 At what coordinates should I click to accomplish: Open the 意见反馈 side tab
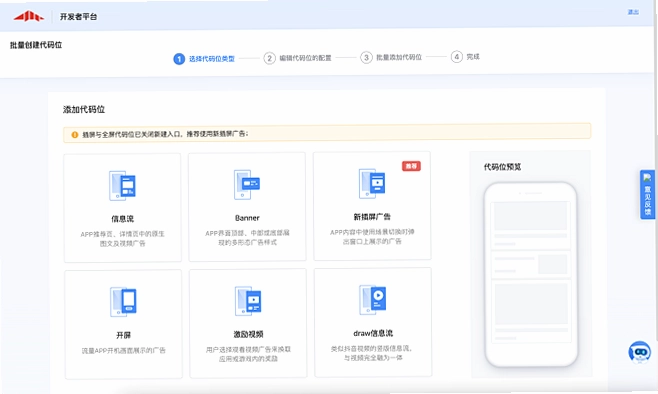[x=647, y=195]
